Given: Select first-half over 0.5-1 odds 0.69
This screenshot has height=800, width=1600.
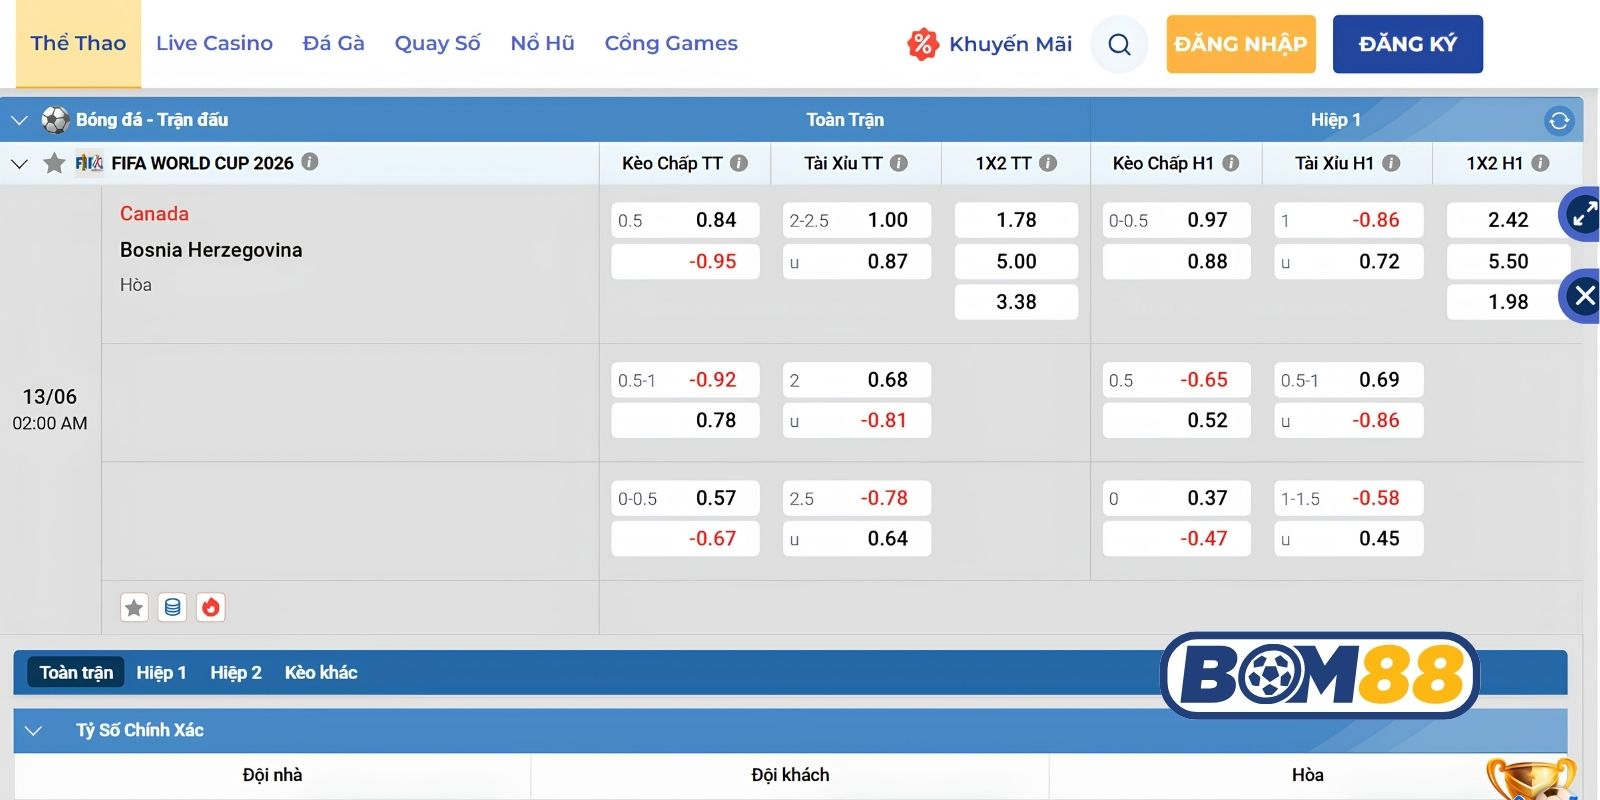Looking at the screenshot, I should tap(1348, 380).
